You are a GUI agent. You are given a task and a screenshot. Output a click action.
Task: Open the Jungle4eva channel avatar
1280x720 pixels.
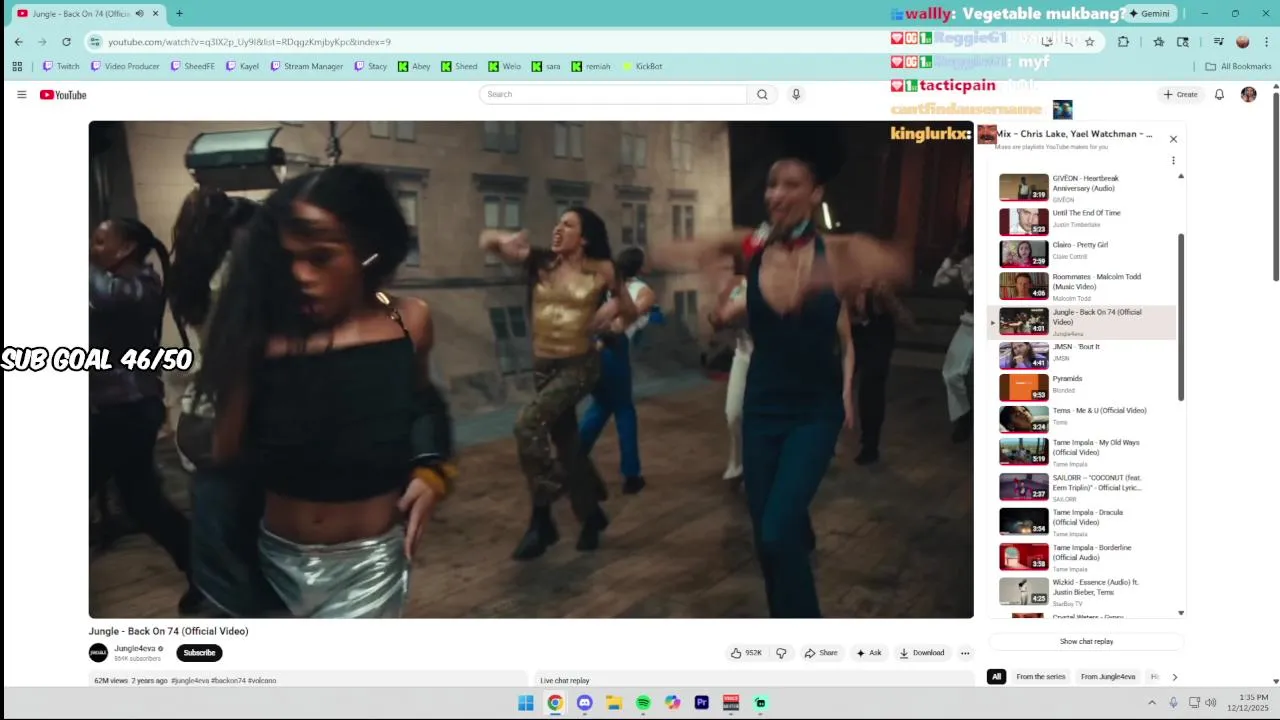(x=98, y=653)
